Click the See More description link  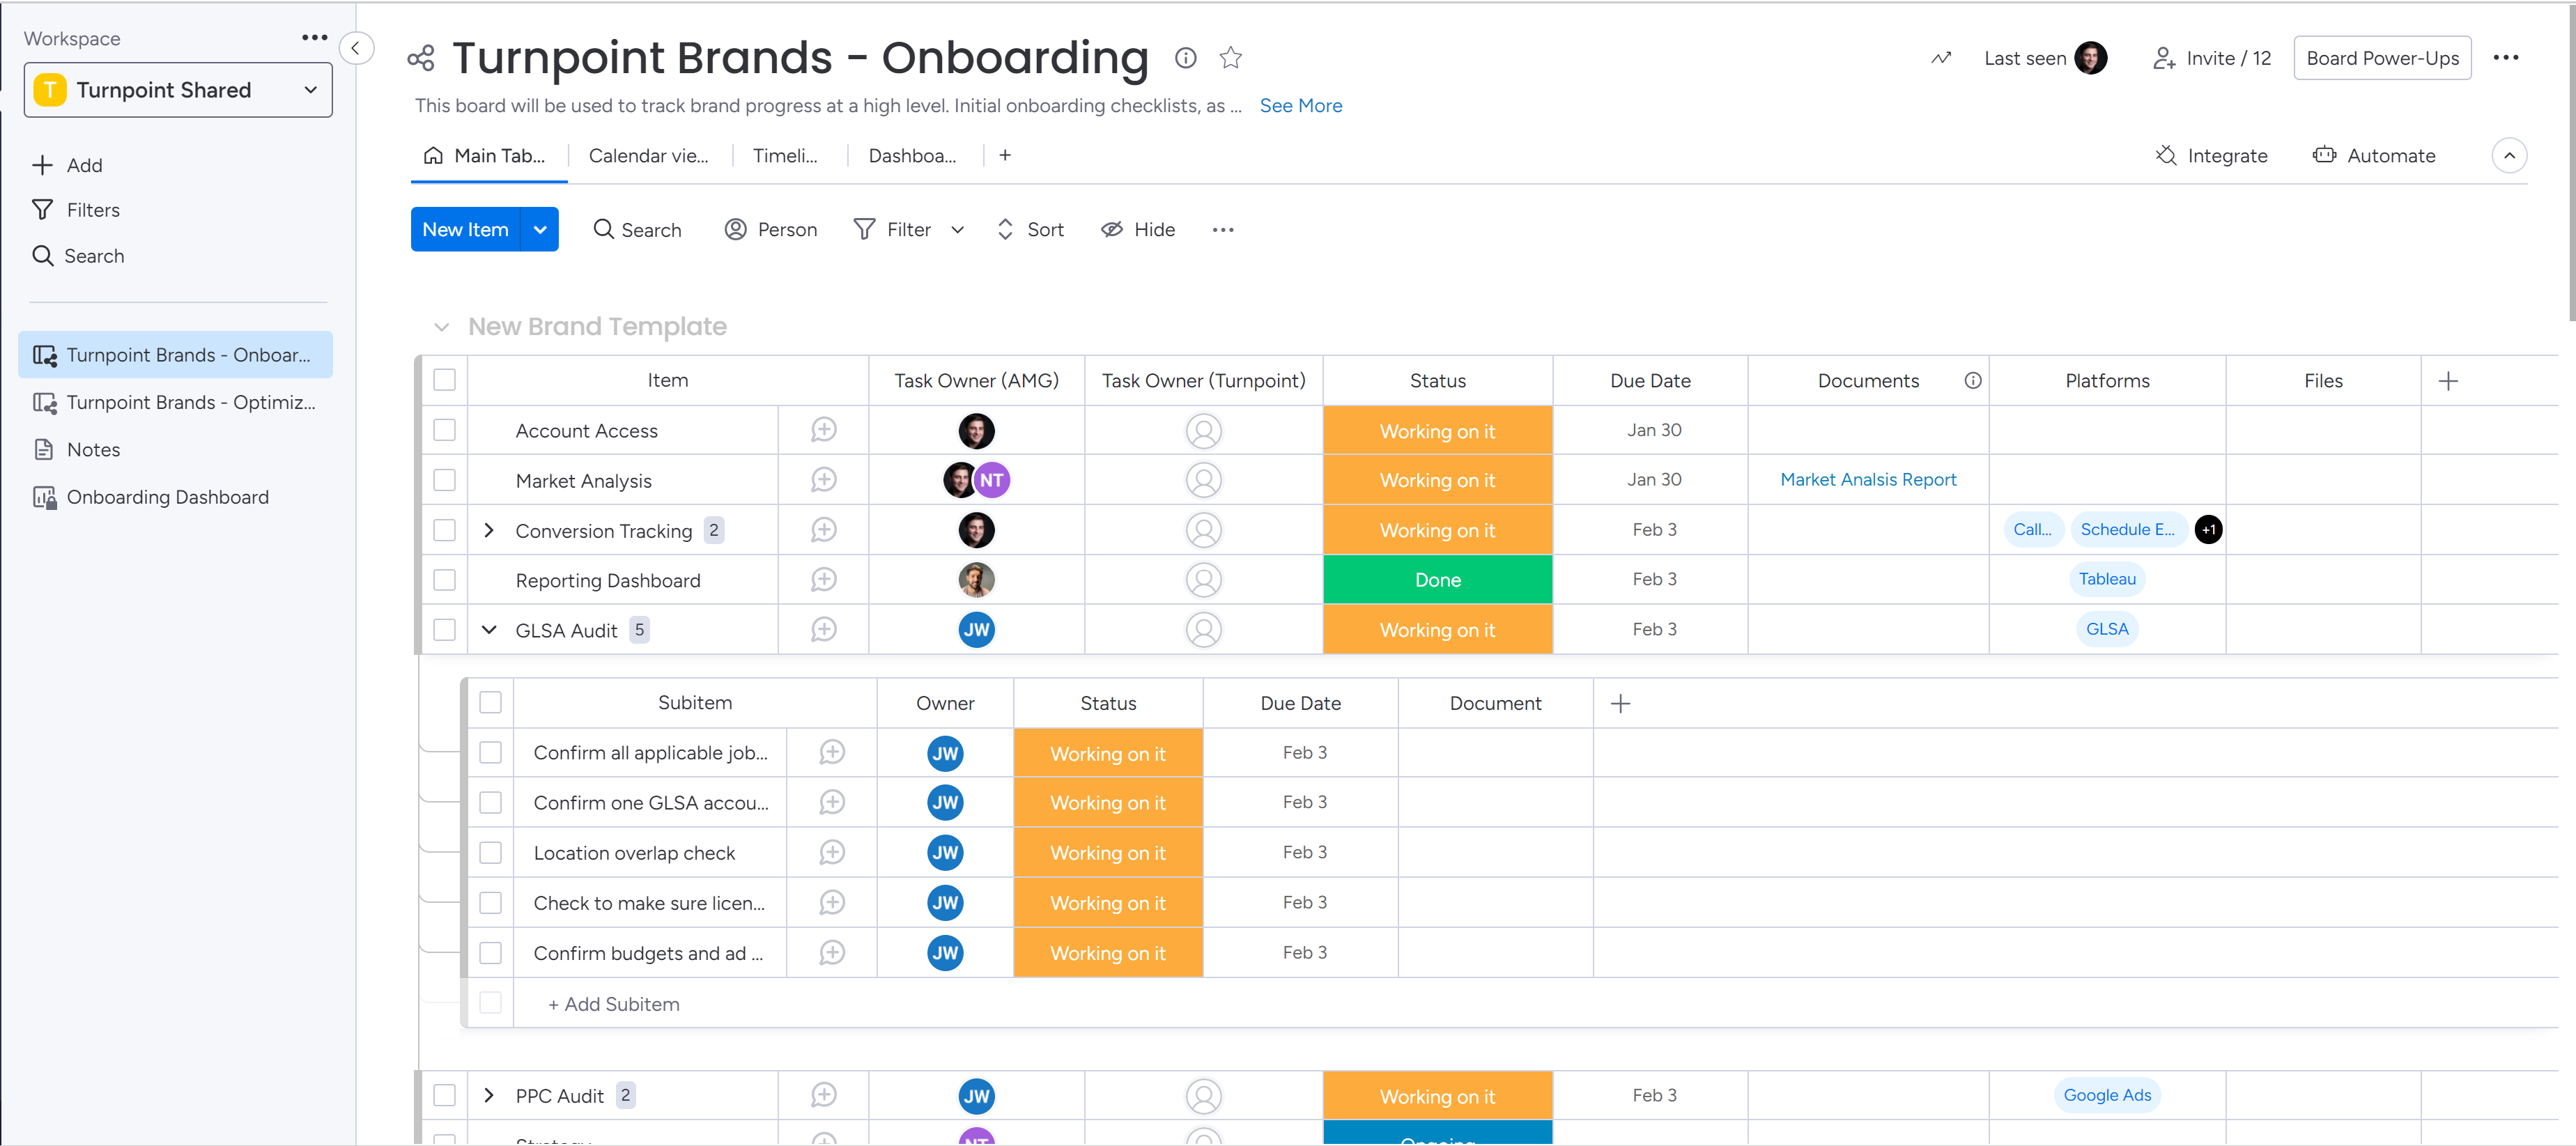(1300, 106)
